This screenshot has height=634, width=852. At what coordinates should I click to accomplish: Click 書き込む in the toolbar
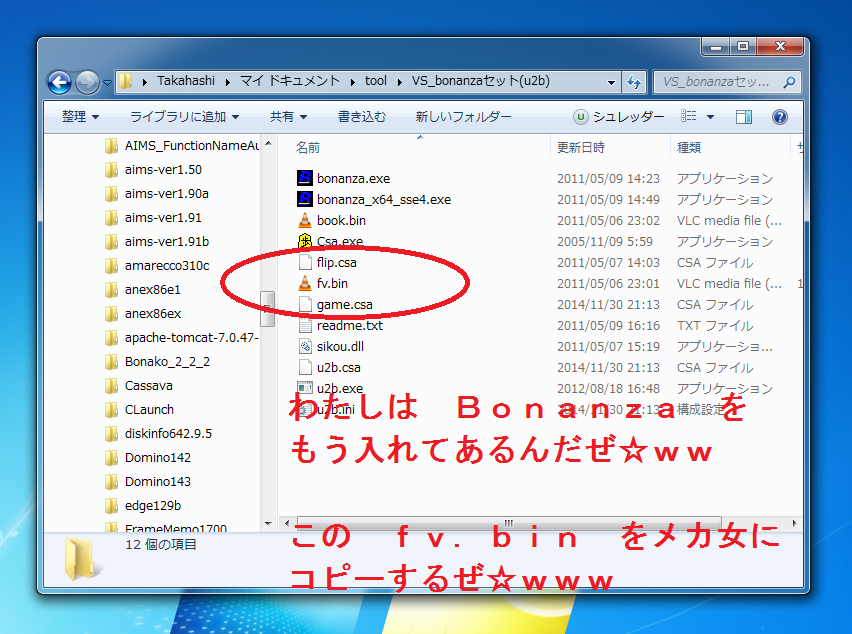(362, 117)
